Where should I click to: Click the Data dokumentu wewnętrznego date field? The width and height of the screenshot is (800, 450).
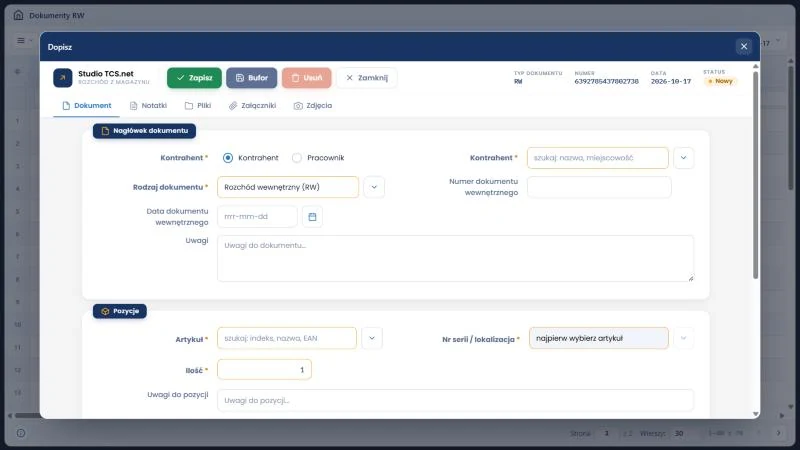click(257, 217)
